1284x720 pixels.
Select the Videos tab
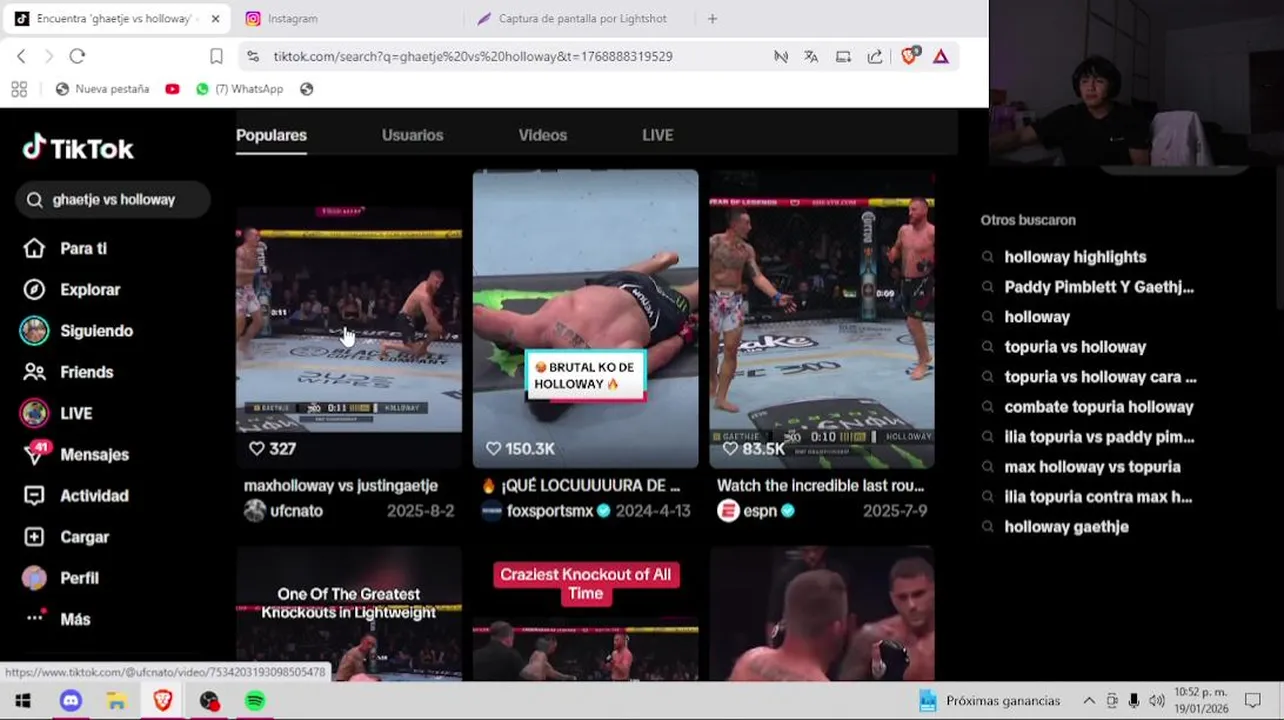click(x=542, y=135)
